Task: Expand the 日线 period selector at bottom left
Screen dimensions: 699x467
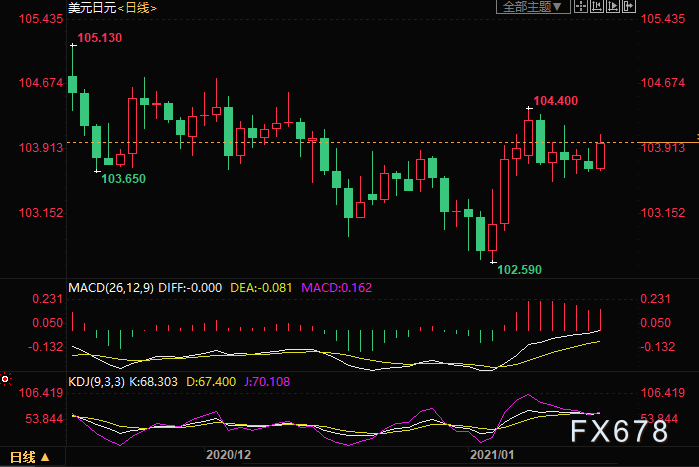Action: coord(28,457)
